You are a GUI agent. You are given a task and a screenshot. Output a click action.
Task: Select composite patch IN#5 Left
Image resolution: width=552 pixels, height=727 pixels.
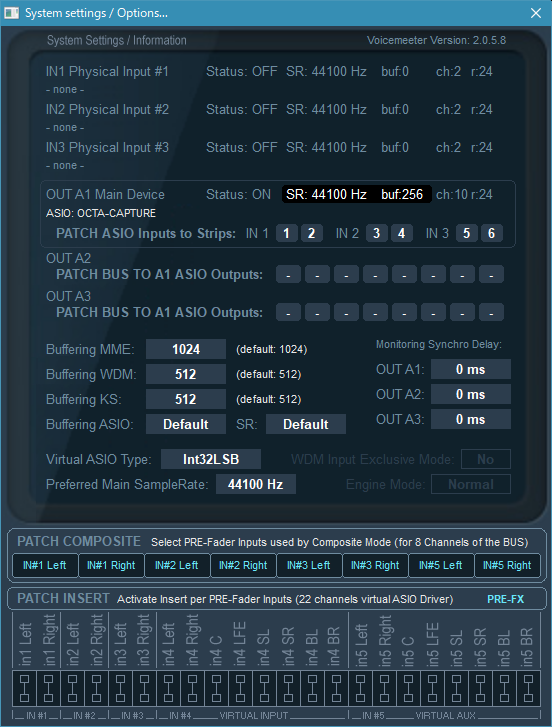[441, 565]
